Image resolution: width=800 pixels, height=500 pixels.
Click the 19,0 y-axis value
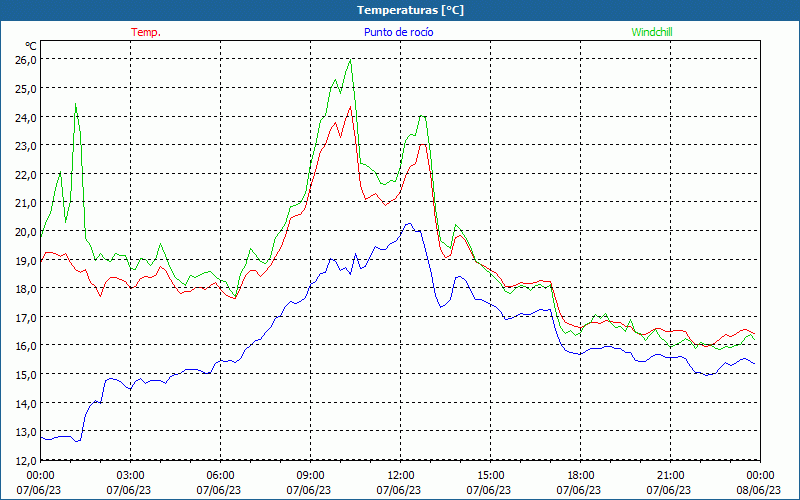[x=26, y=260]
